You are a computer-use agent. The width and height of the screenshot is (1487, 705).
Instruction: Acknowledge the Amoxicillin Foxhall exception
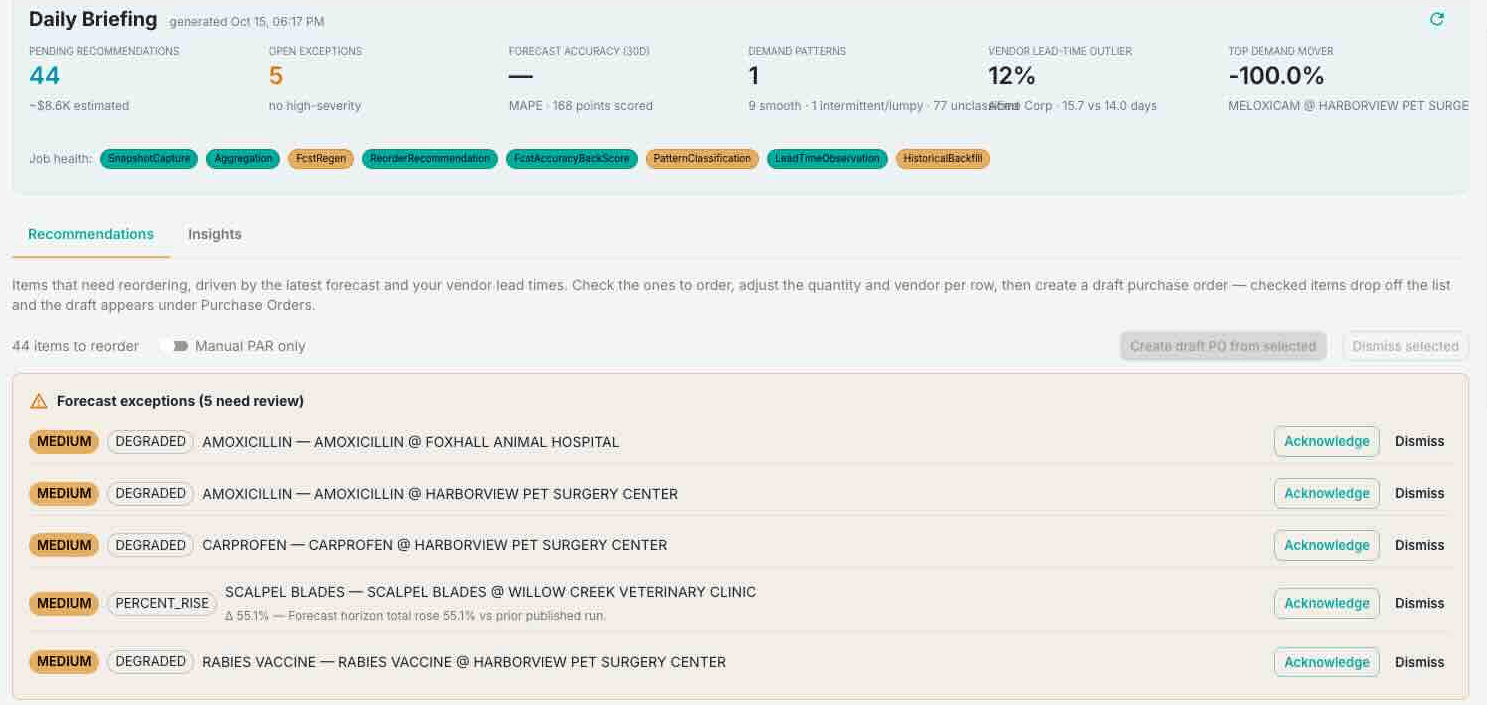(1326, 441)
